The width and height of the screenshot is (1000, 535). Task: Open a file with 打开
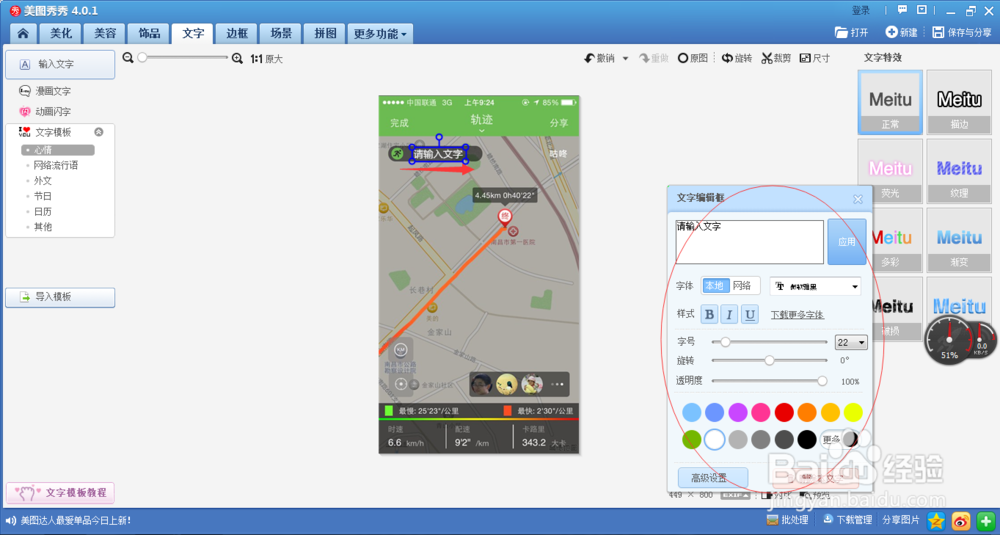[851, 33]
